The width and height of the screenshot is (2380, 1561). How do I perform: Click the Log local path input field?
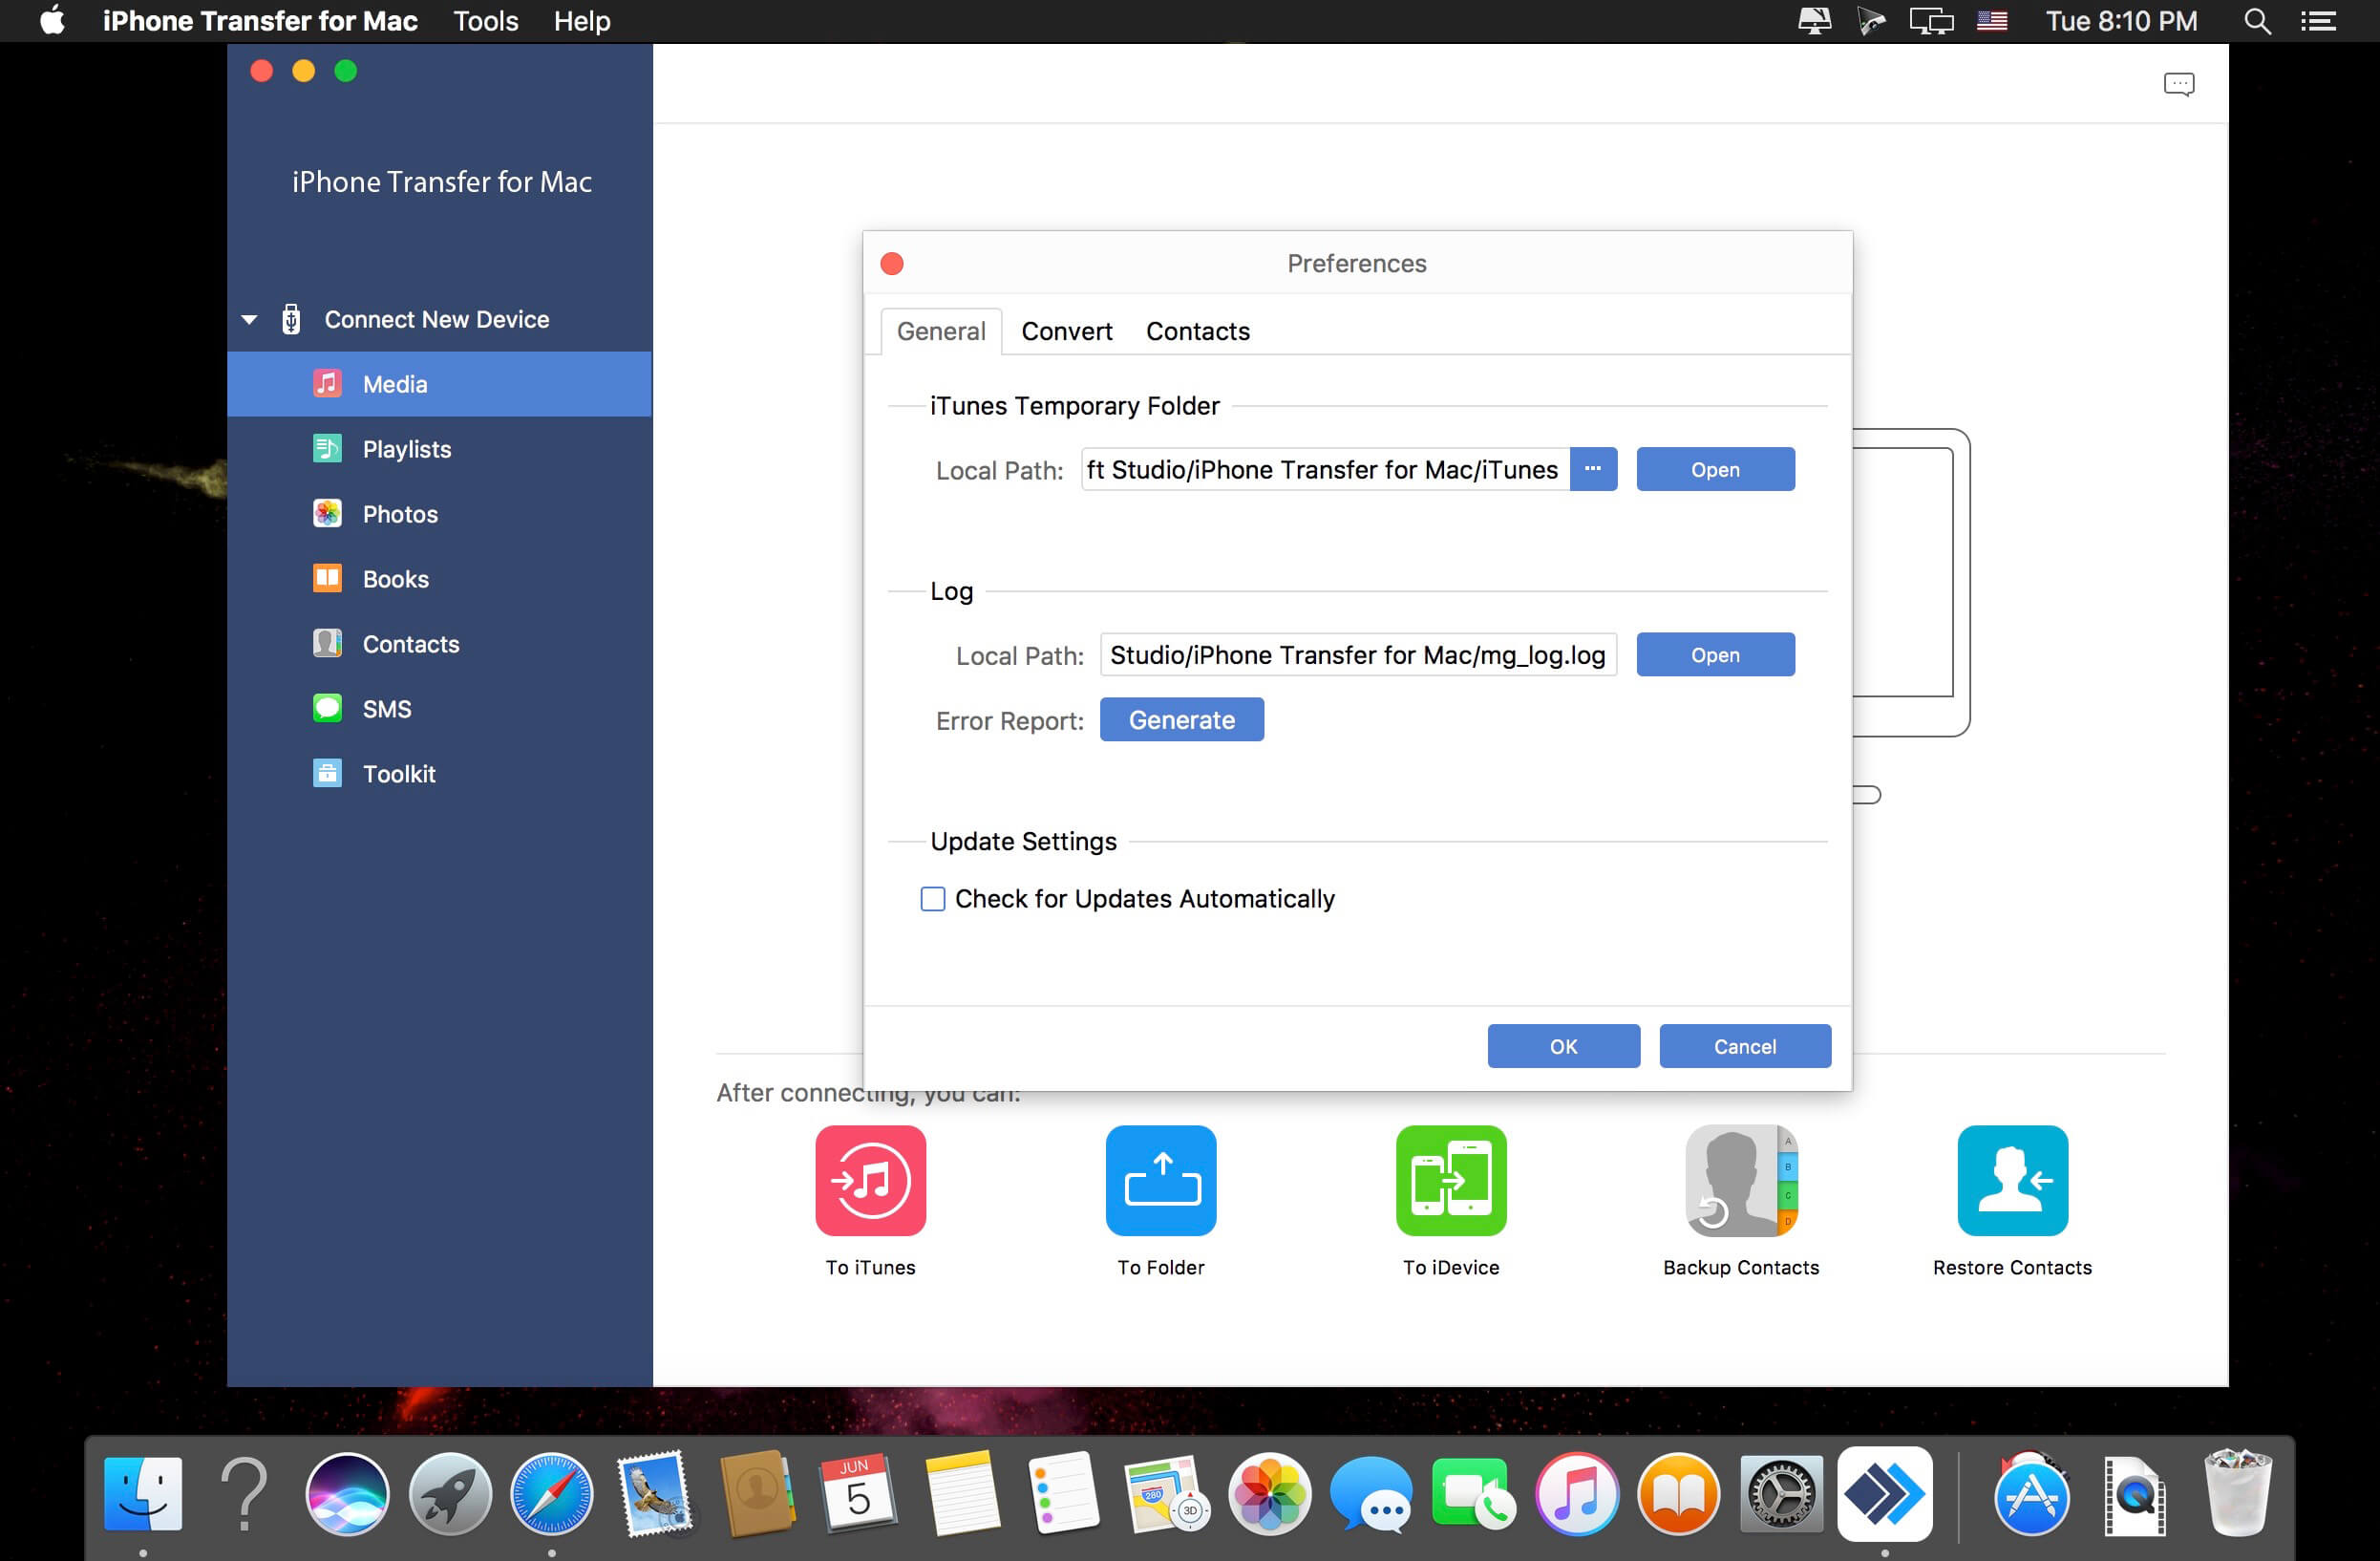click(1358, 653)
